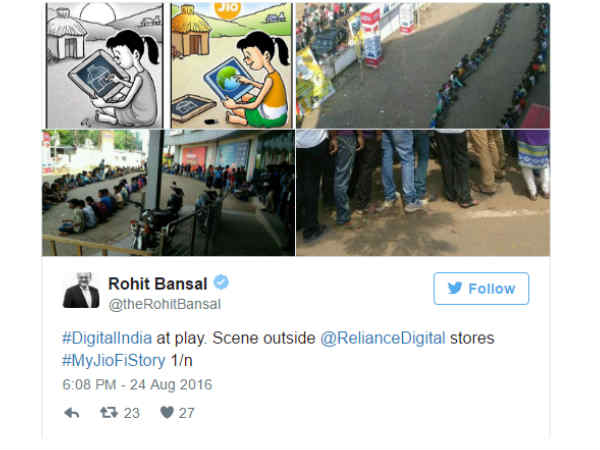Click the Twitter bird icon in Follow button
The width and height of the screenshot is (600, 450).
point(455,288)
